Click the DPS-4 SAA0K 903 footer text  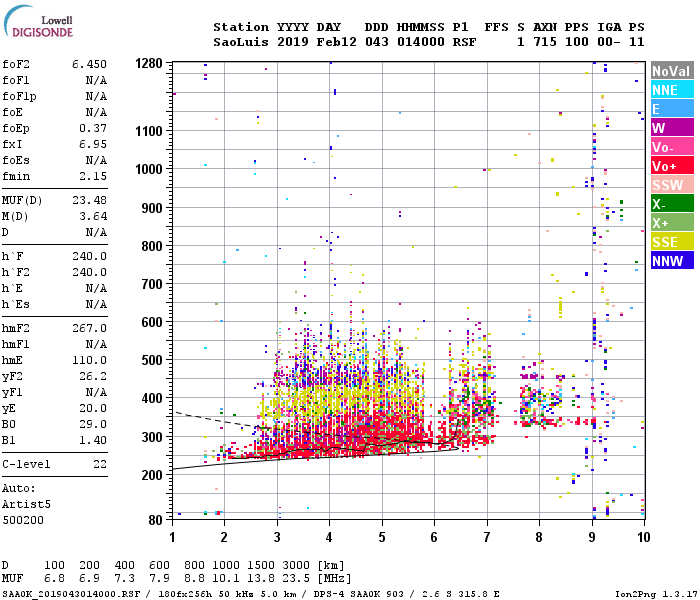click(x=358, y=594)
